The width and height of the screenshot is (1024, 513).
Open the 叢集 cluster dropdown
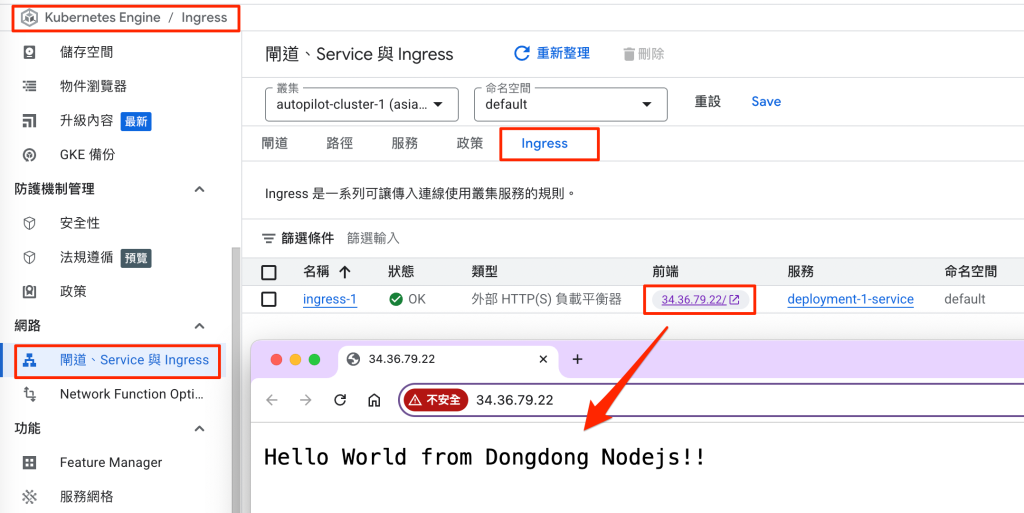[x=361, y=104]
